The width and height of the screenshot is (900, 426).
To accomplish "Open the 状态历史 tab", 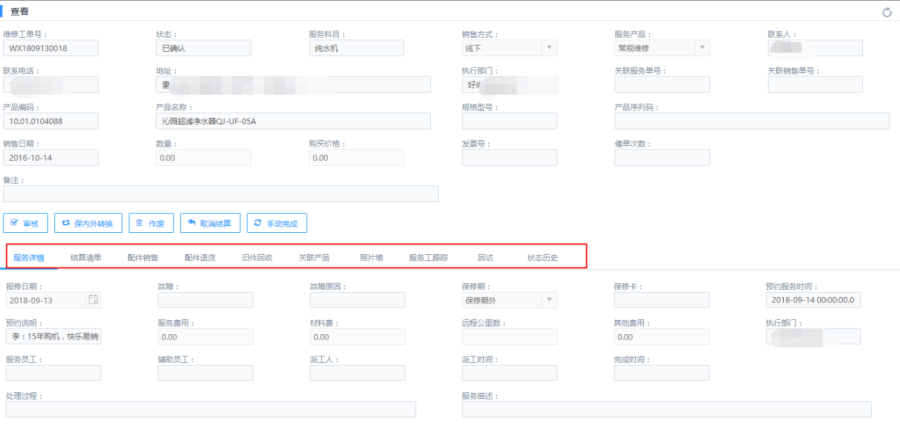I will [543, 258].
